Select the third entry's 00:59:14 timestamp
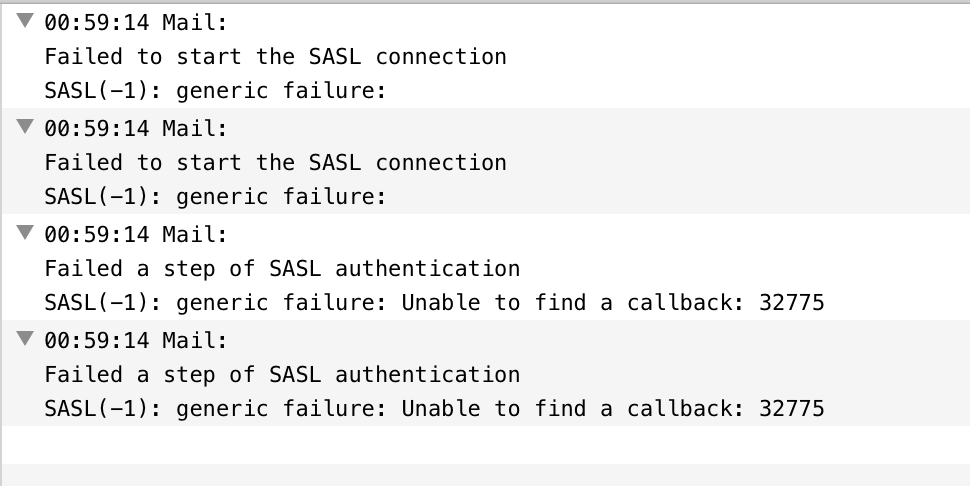 pyautogui.click(x=97, y=234)
